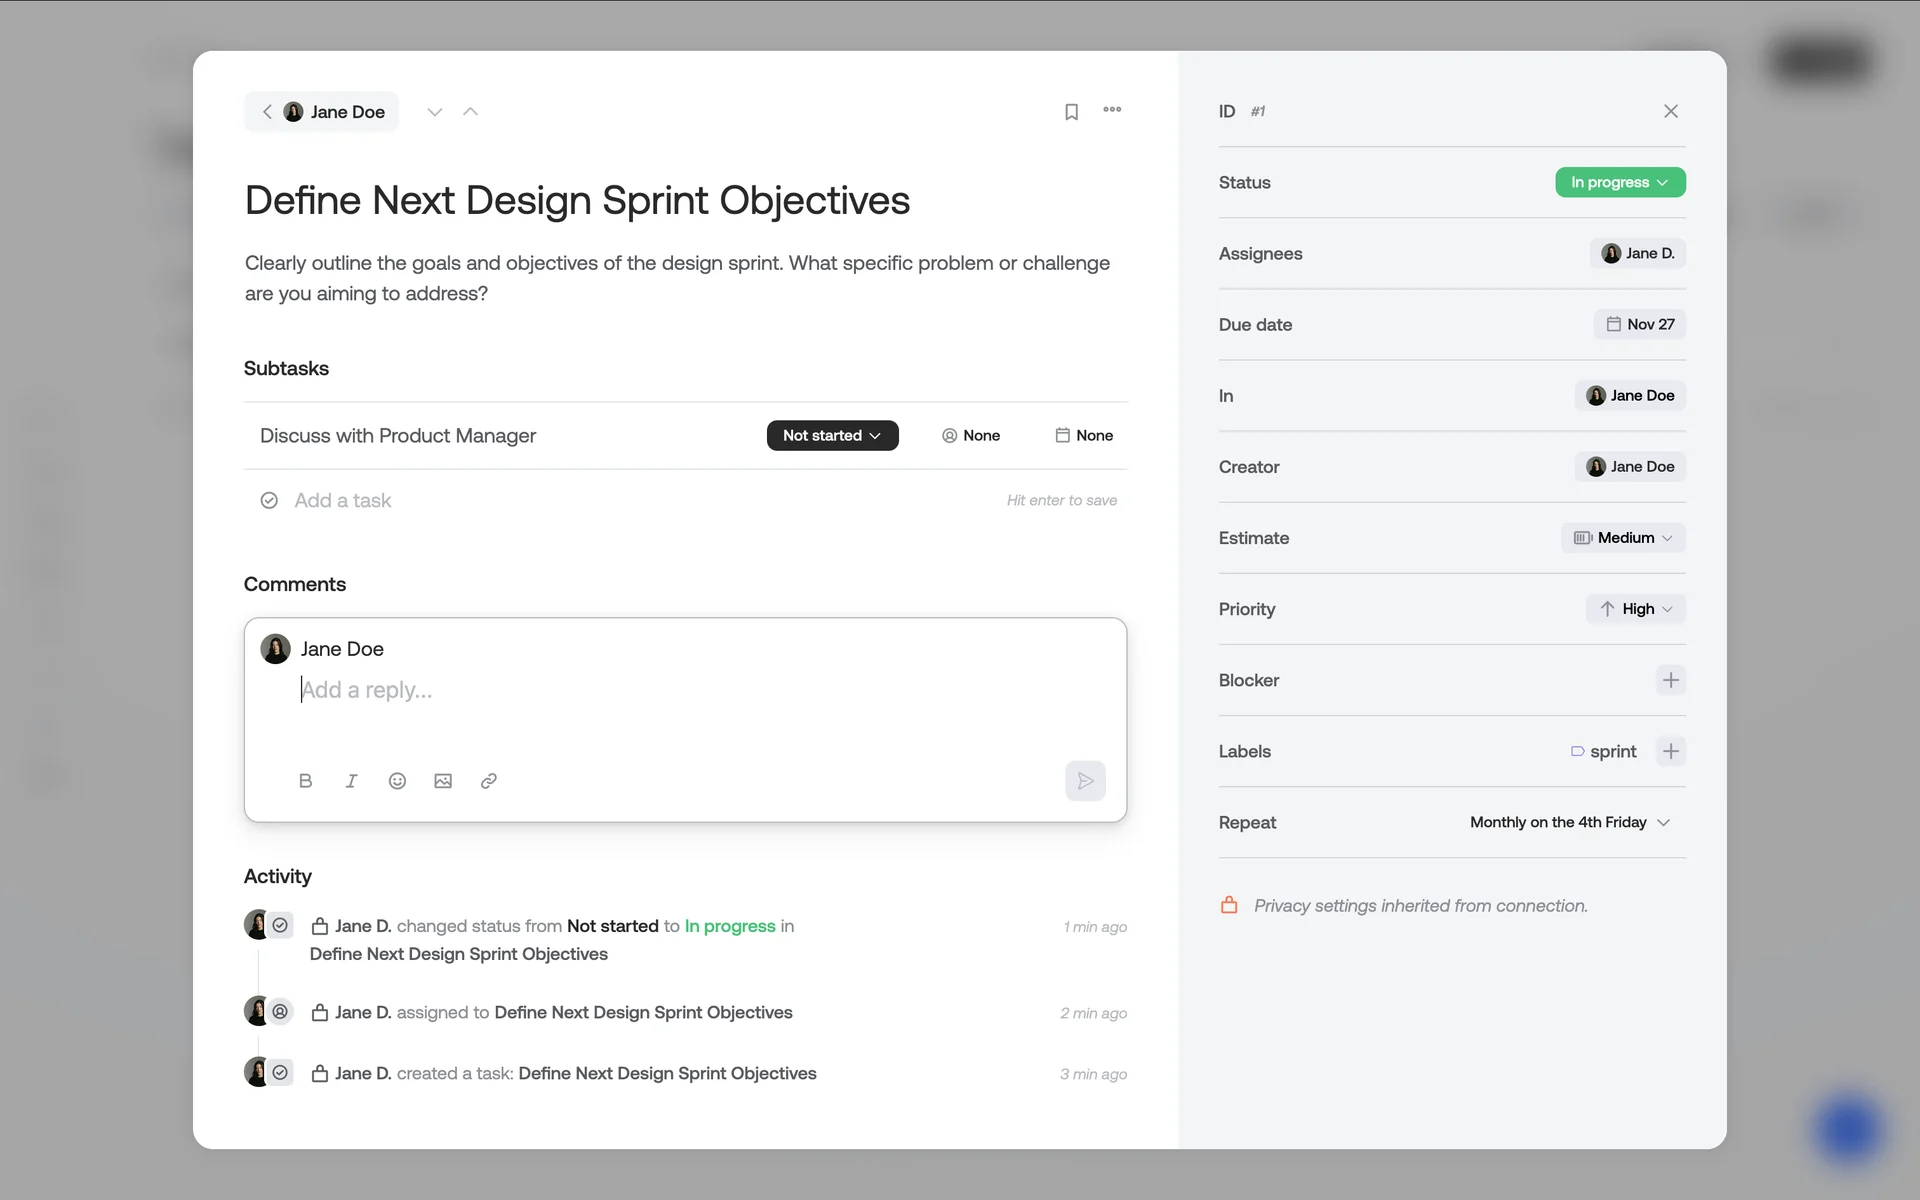
Task: Open the emoji picker in comment box
Action: pyautogui.click(x=397, y=781)
